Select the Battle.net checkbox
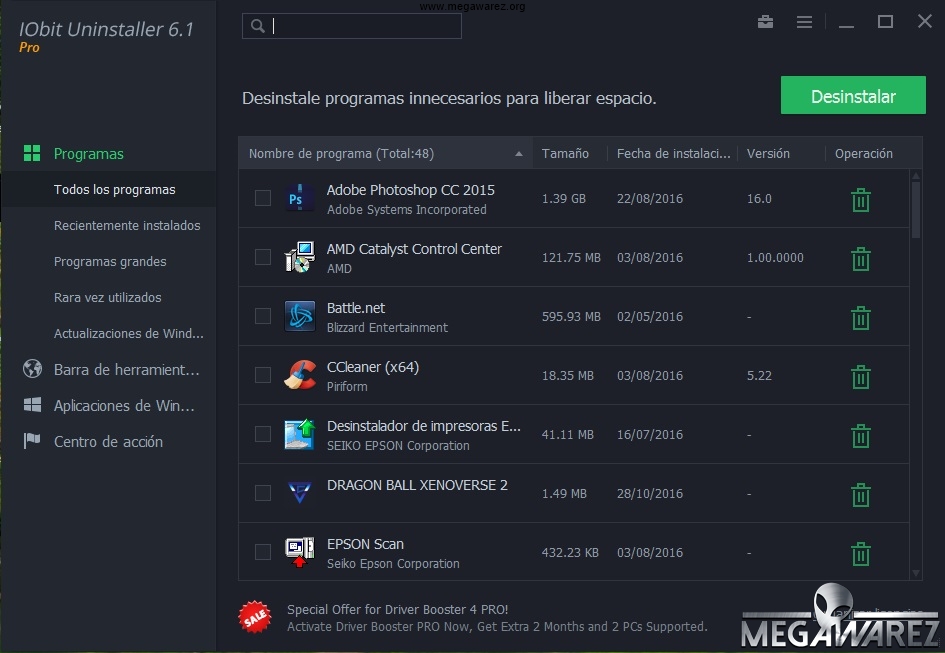Screen dimensions: 945x653 pyautogui.click(x=263, y=316)
